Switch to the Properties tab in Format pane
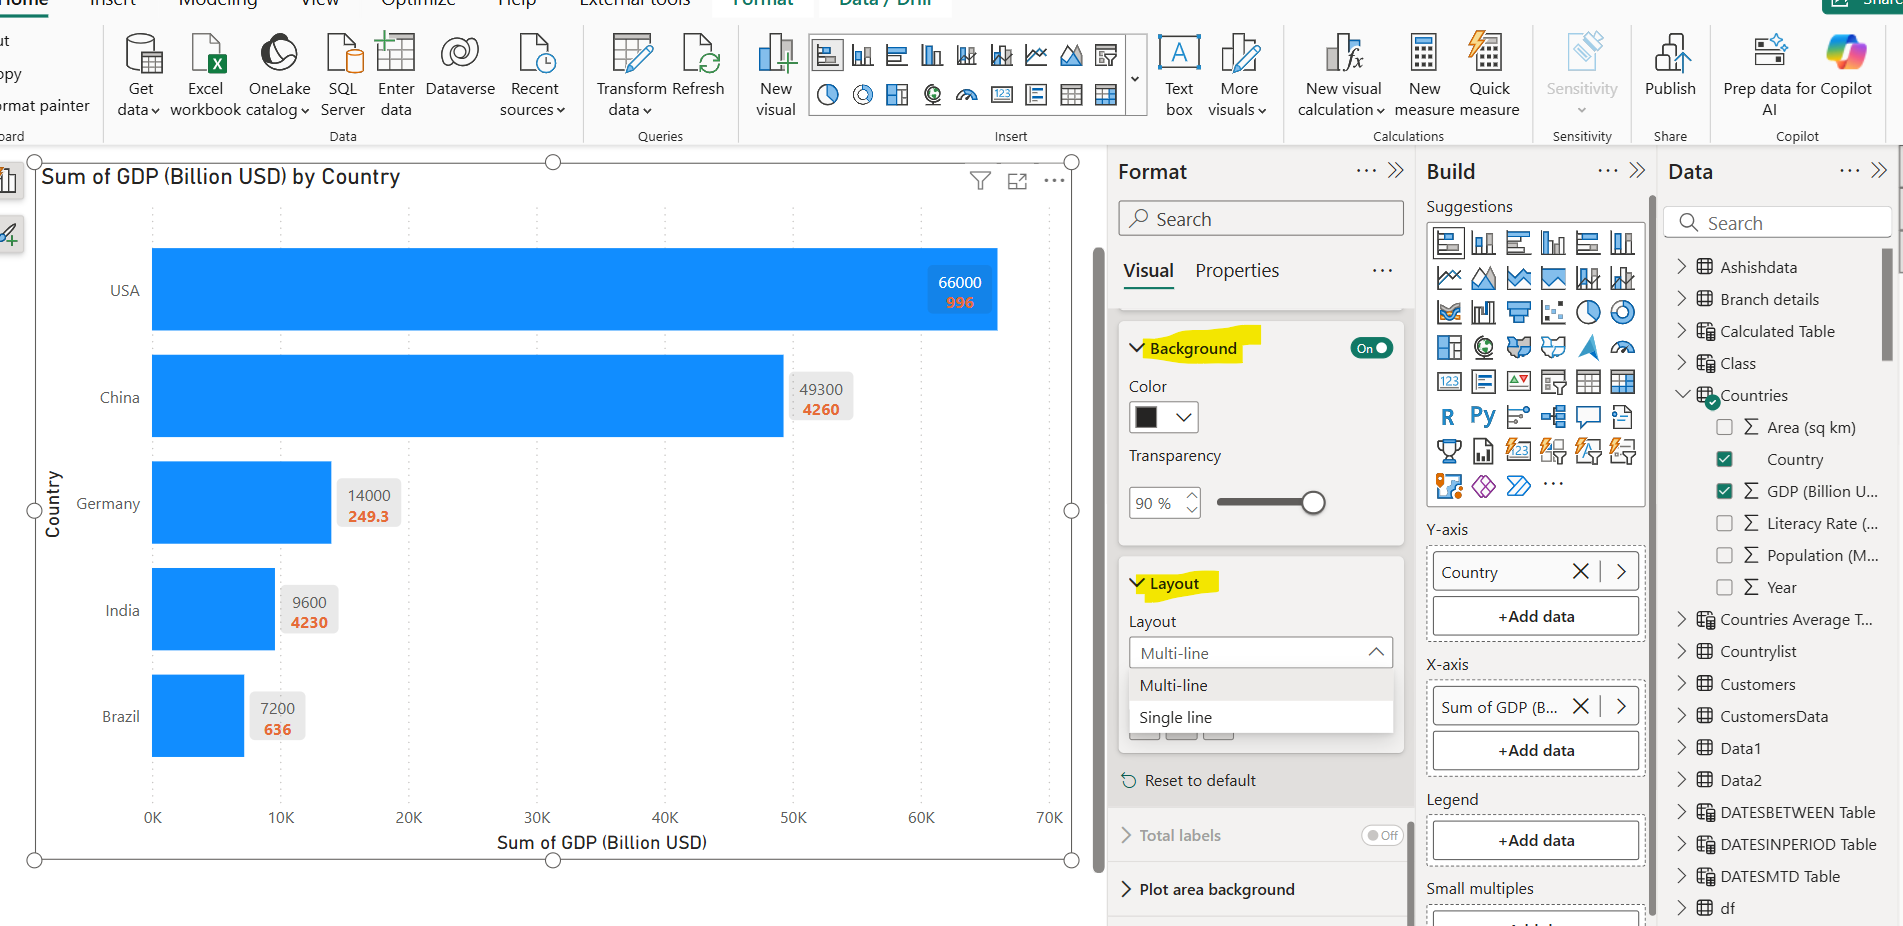 pos(1237,270)
